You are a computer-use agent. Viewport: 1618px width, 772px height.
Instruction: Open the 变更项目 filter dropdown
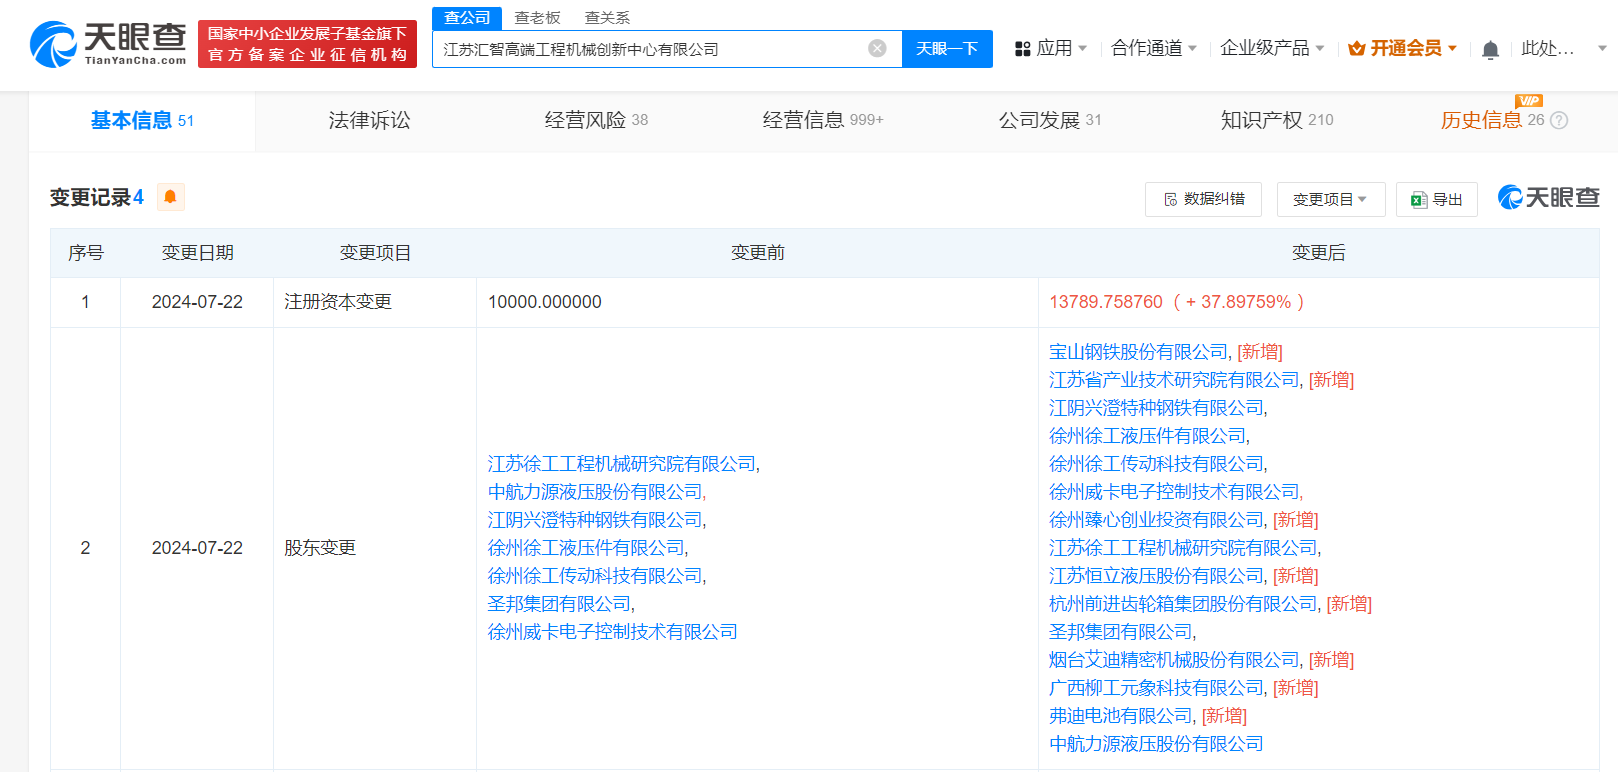[1330, 199]
